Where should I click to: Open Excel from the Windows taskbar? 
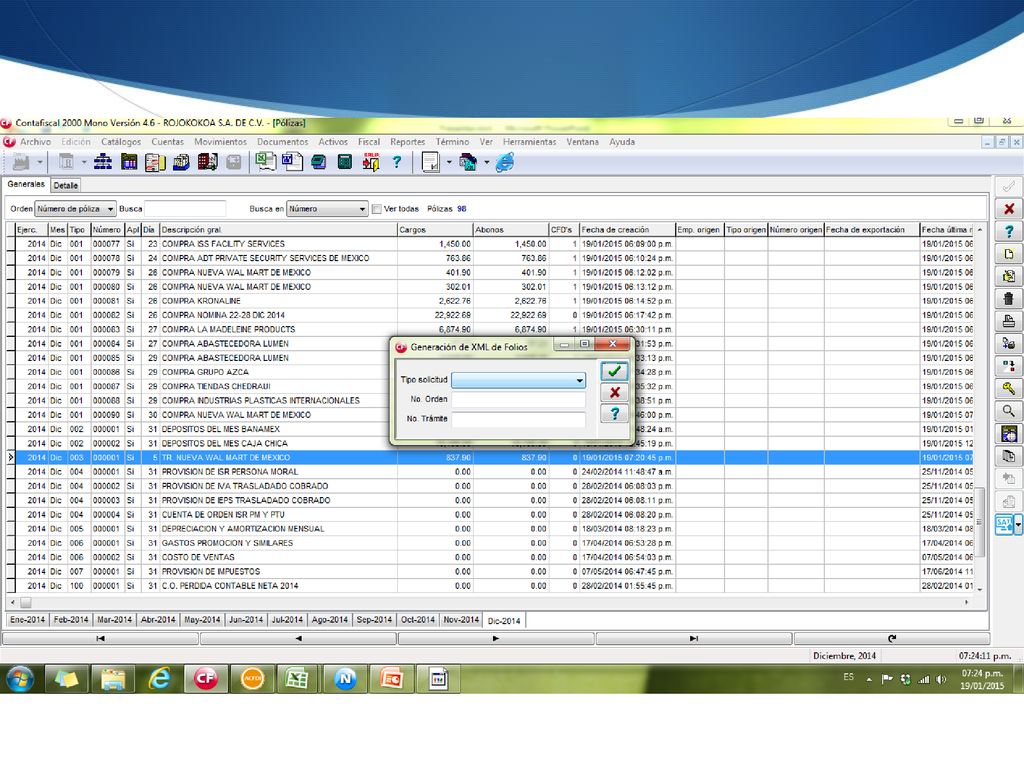(297, 679)
